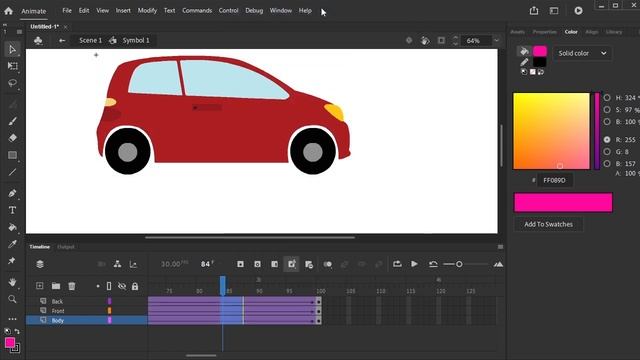Click the hex color FF089D field
This screenshot has width=640, height=360.
coord(555,180)
